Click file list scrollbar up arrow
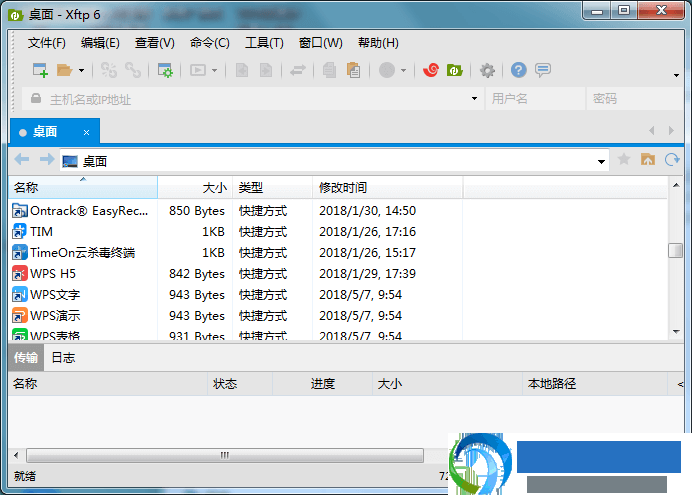This screenshot has width=692, height=495. [676, 185]
